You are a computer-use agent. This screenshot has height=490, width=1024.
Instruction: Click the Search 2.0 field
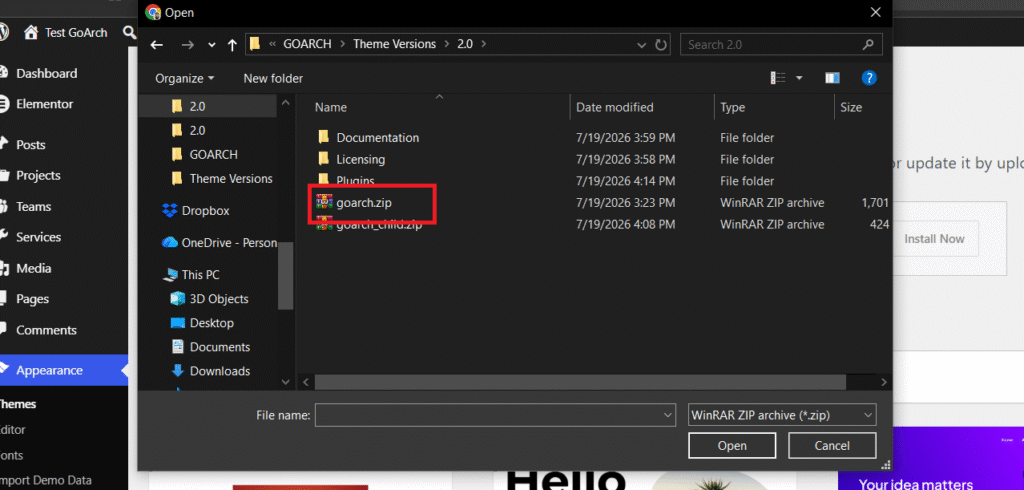point(781,45)
